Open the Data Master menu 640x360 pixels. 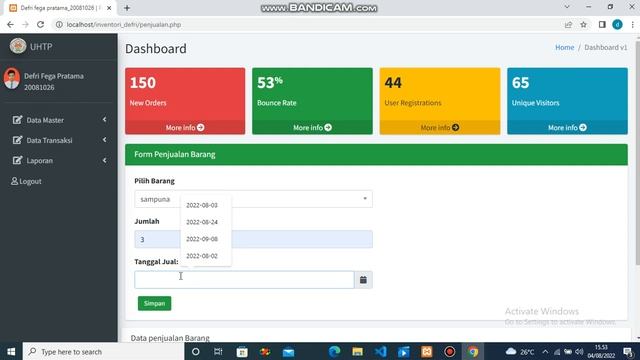pos(59,120)
